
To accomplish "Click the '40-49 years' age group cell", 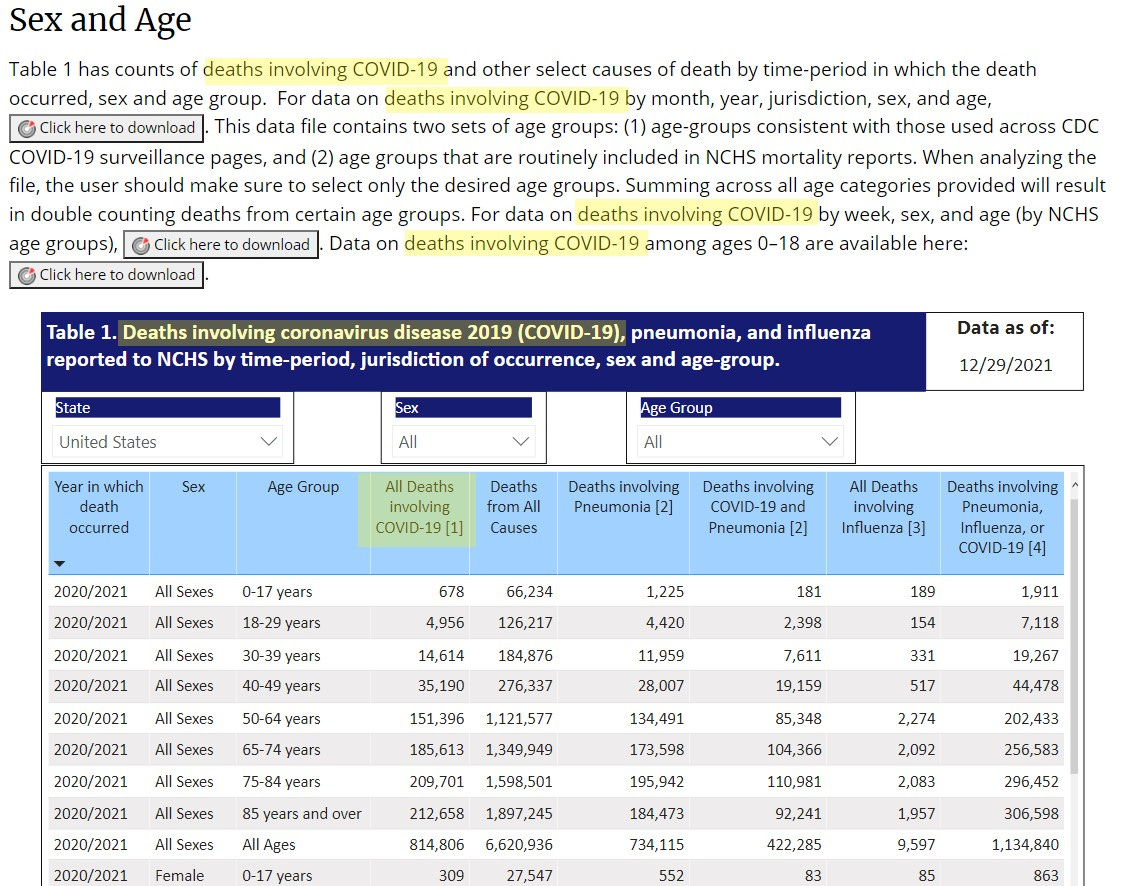I will tap(281, 686).
